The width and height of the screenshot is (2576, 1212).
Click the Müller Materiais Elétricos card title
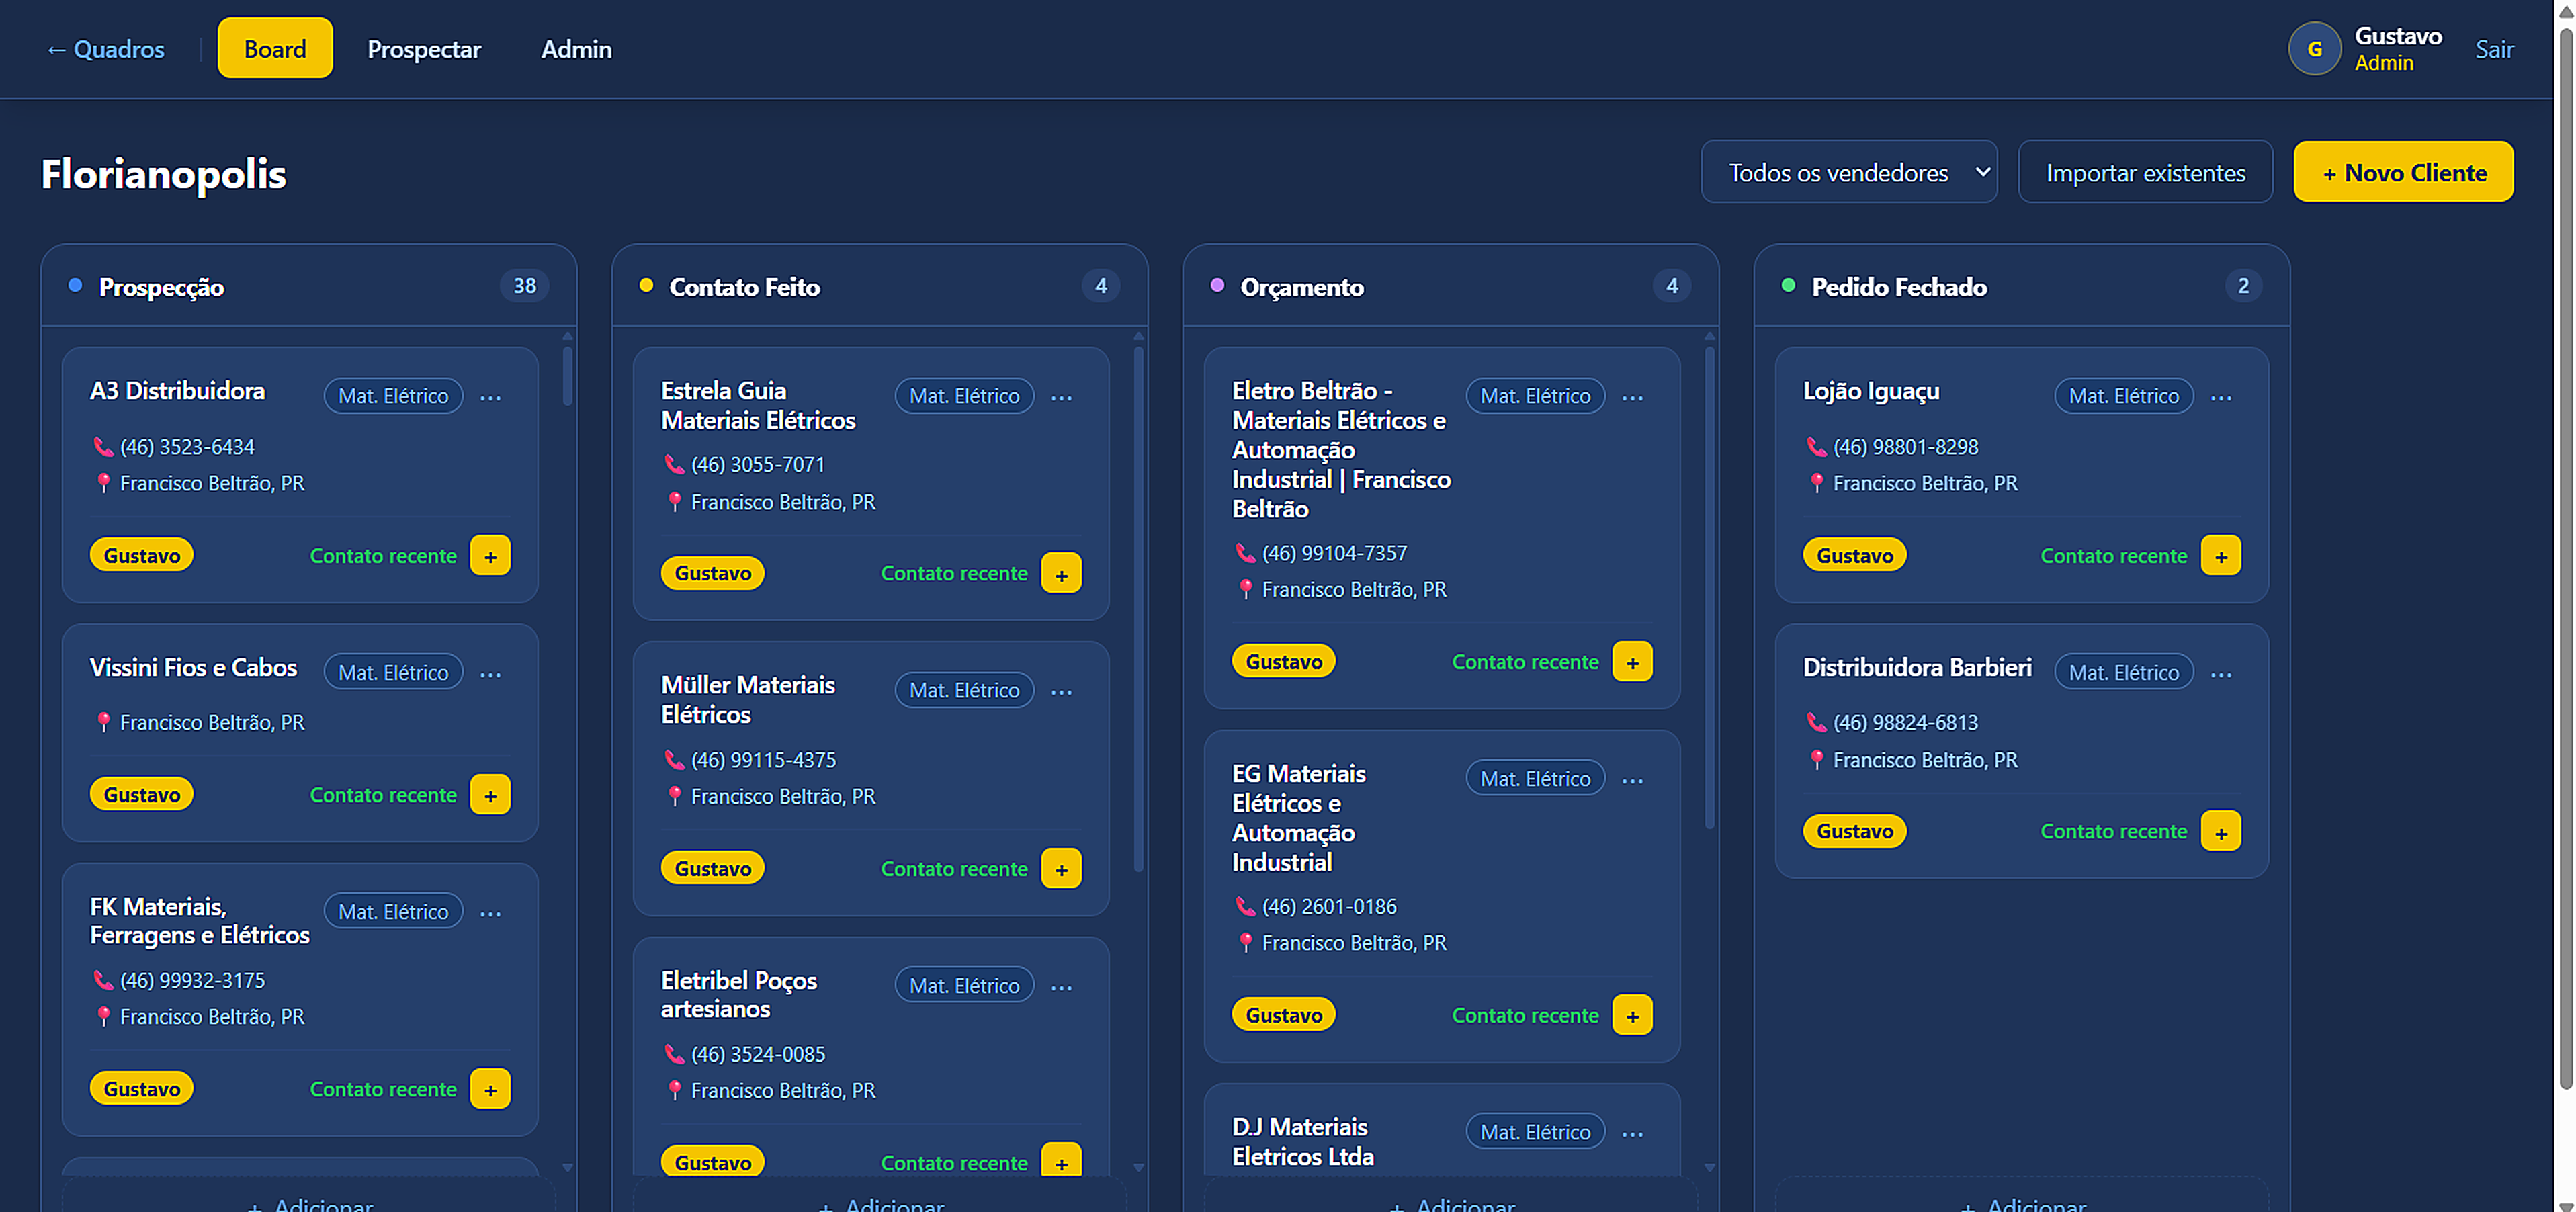747,699
